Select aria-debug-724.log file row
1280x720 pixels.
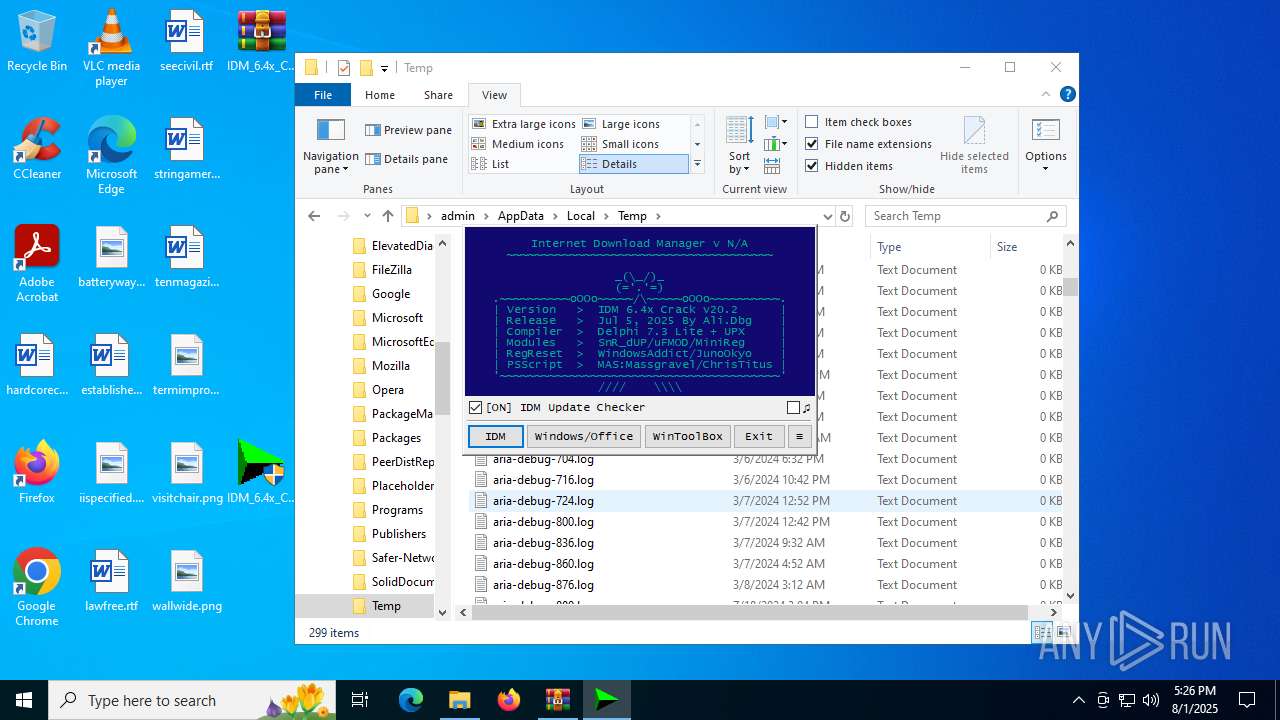pos(765,501)
